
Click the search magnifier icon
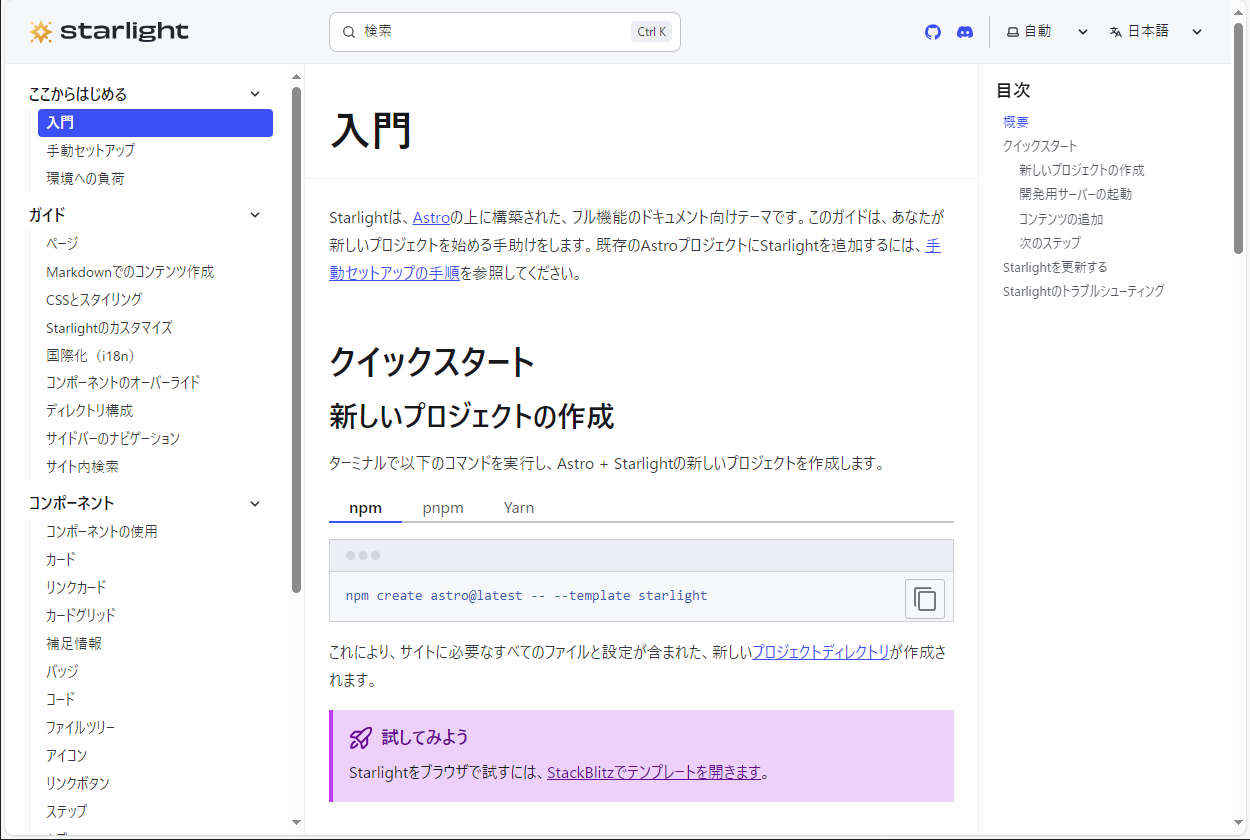tap(349, 32)
